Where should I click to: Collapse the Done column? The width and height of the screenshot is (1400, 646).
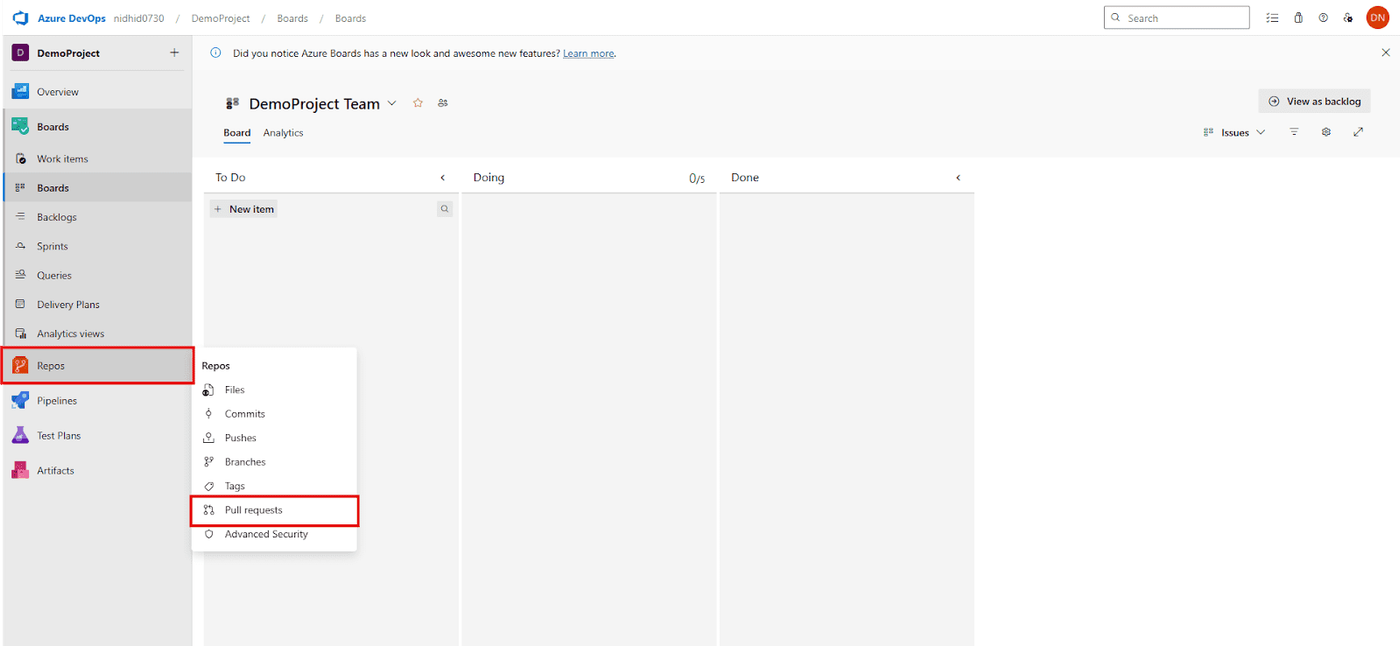pyautogui.click(x=958, y=178)
